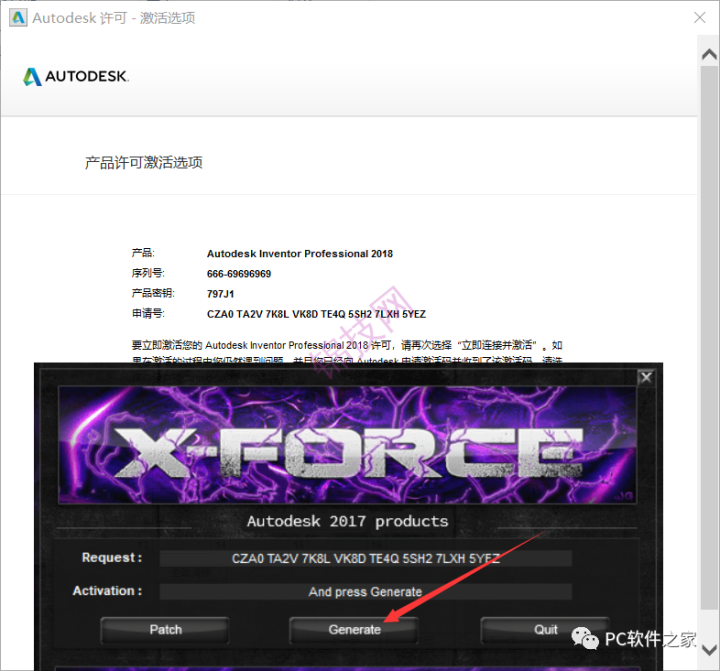
Task: Close the Autodesk license activation window
Action: (x=699, y=17)
